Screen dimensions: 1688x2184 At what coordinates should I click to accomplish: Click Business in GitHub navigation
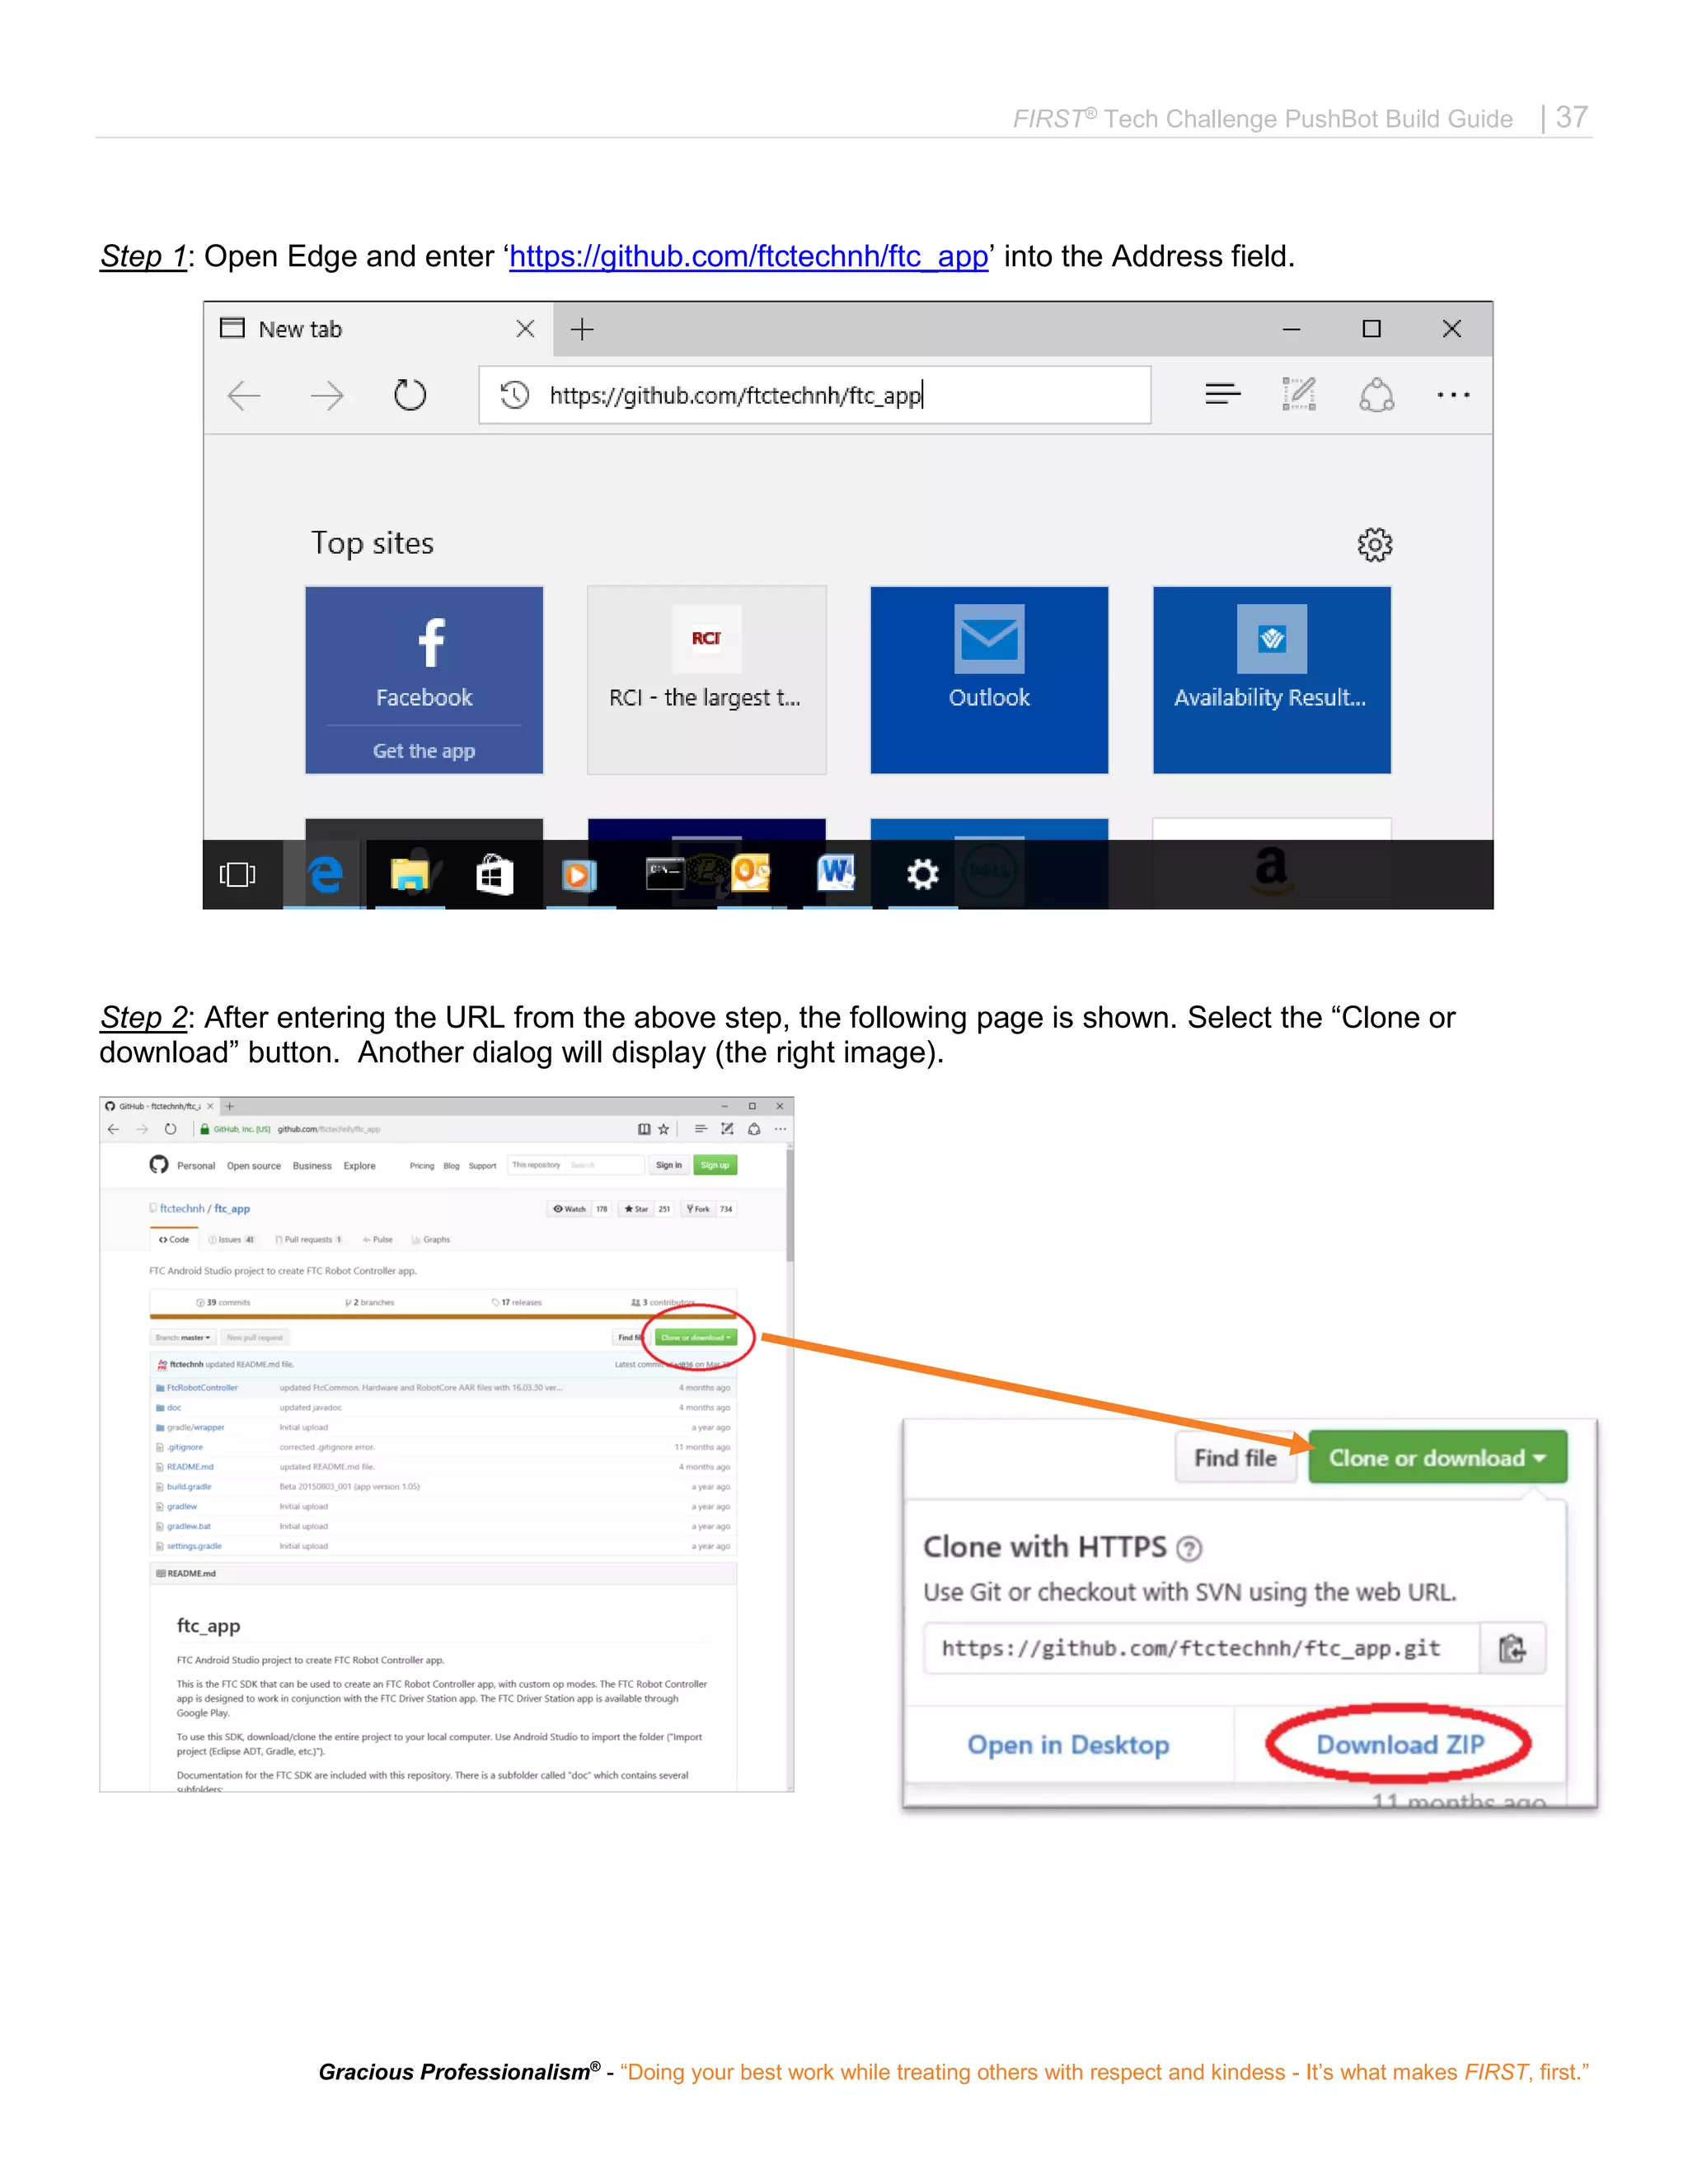(312, 1166)
